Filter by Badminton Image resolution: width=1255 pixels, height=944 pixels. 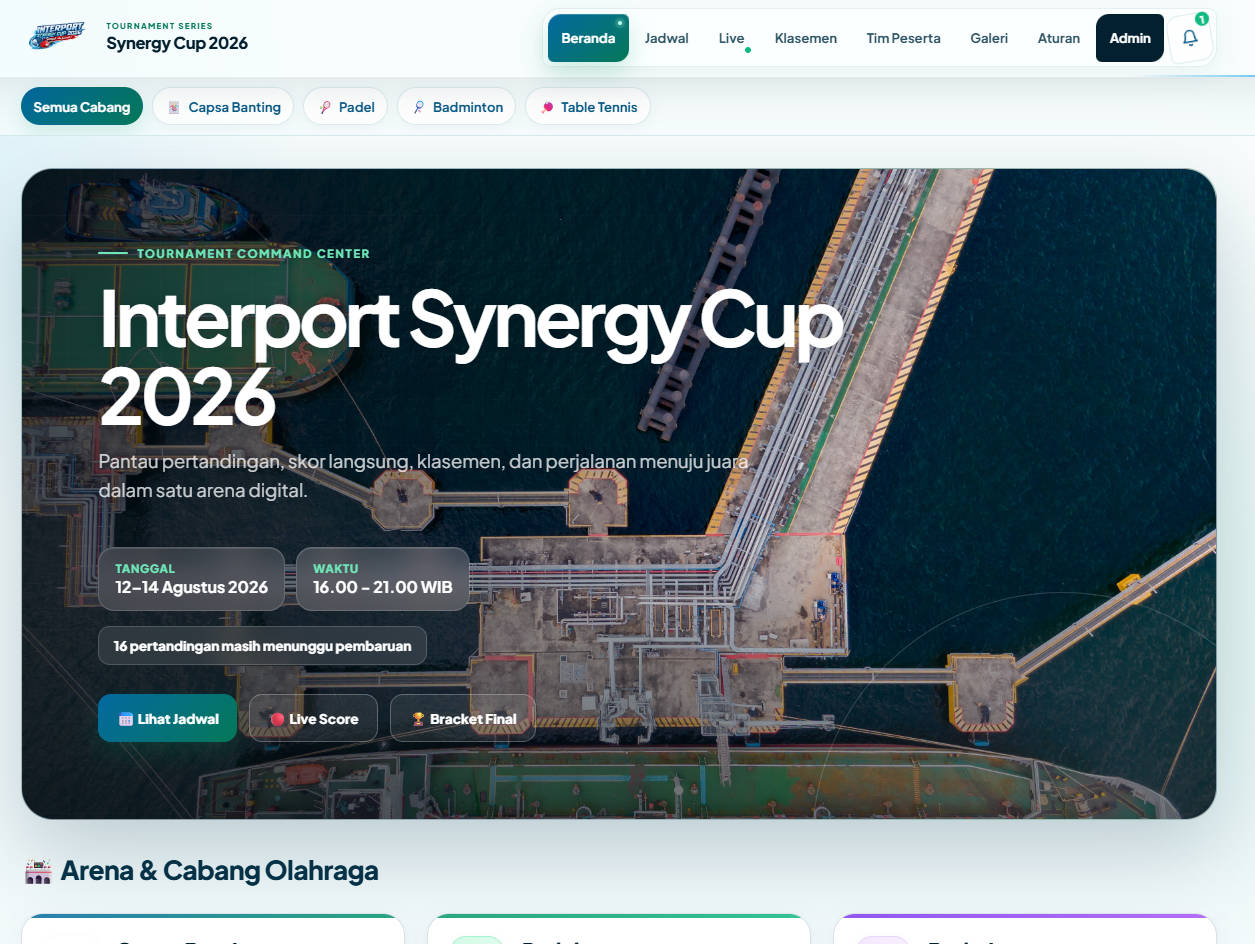[456, 107]
